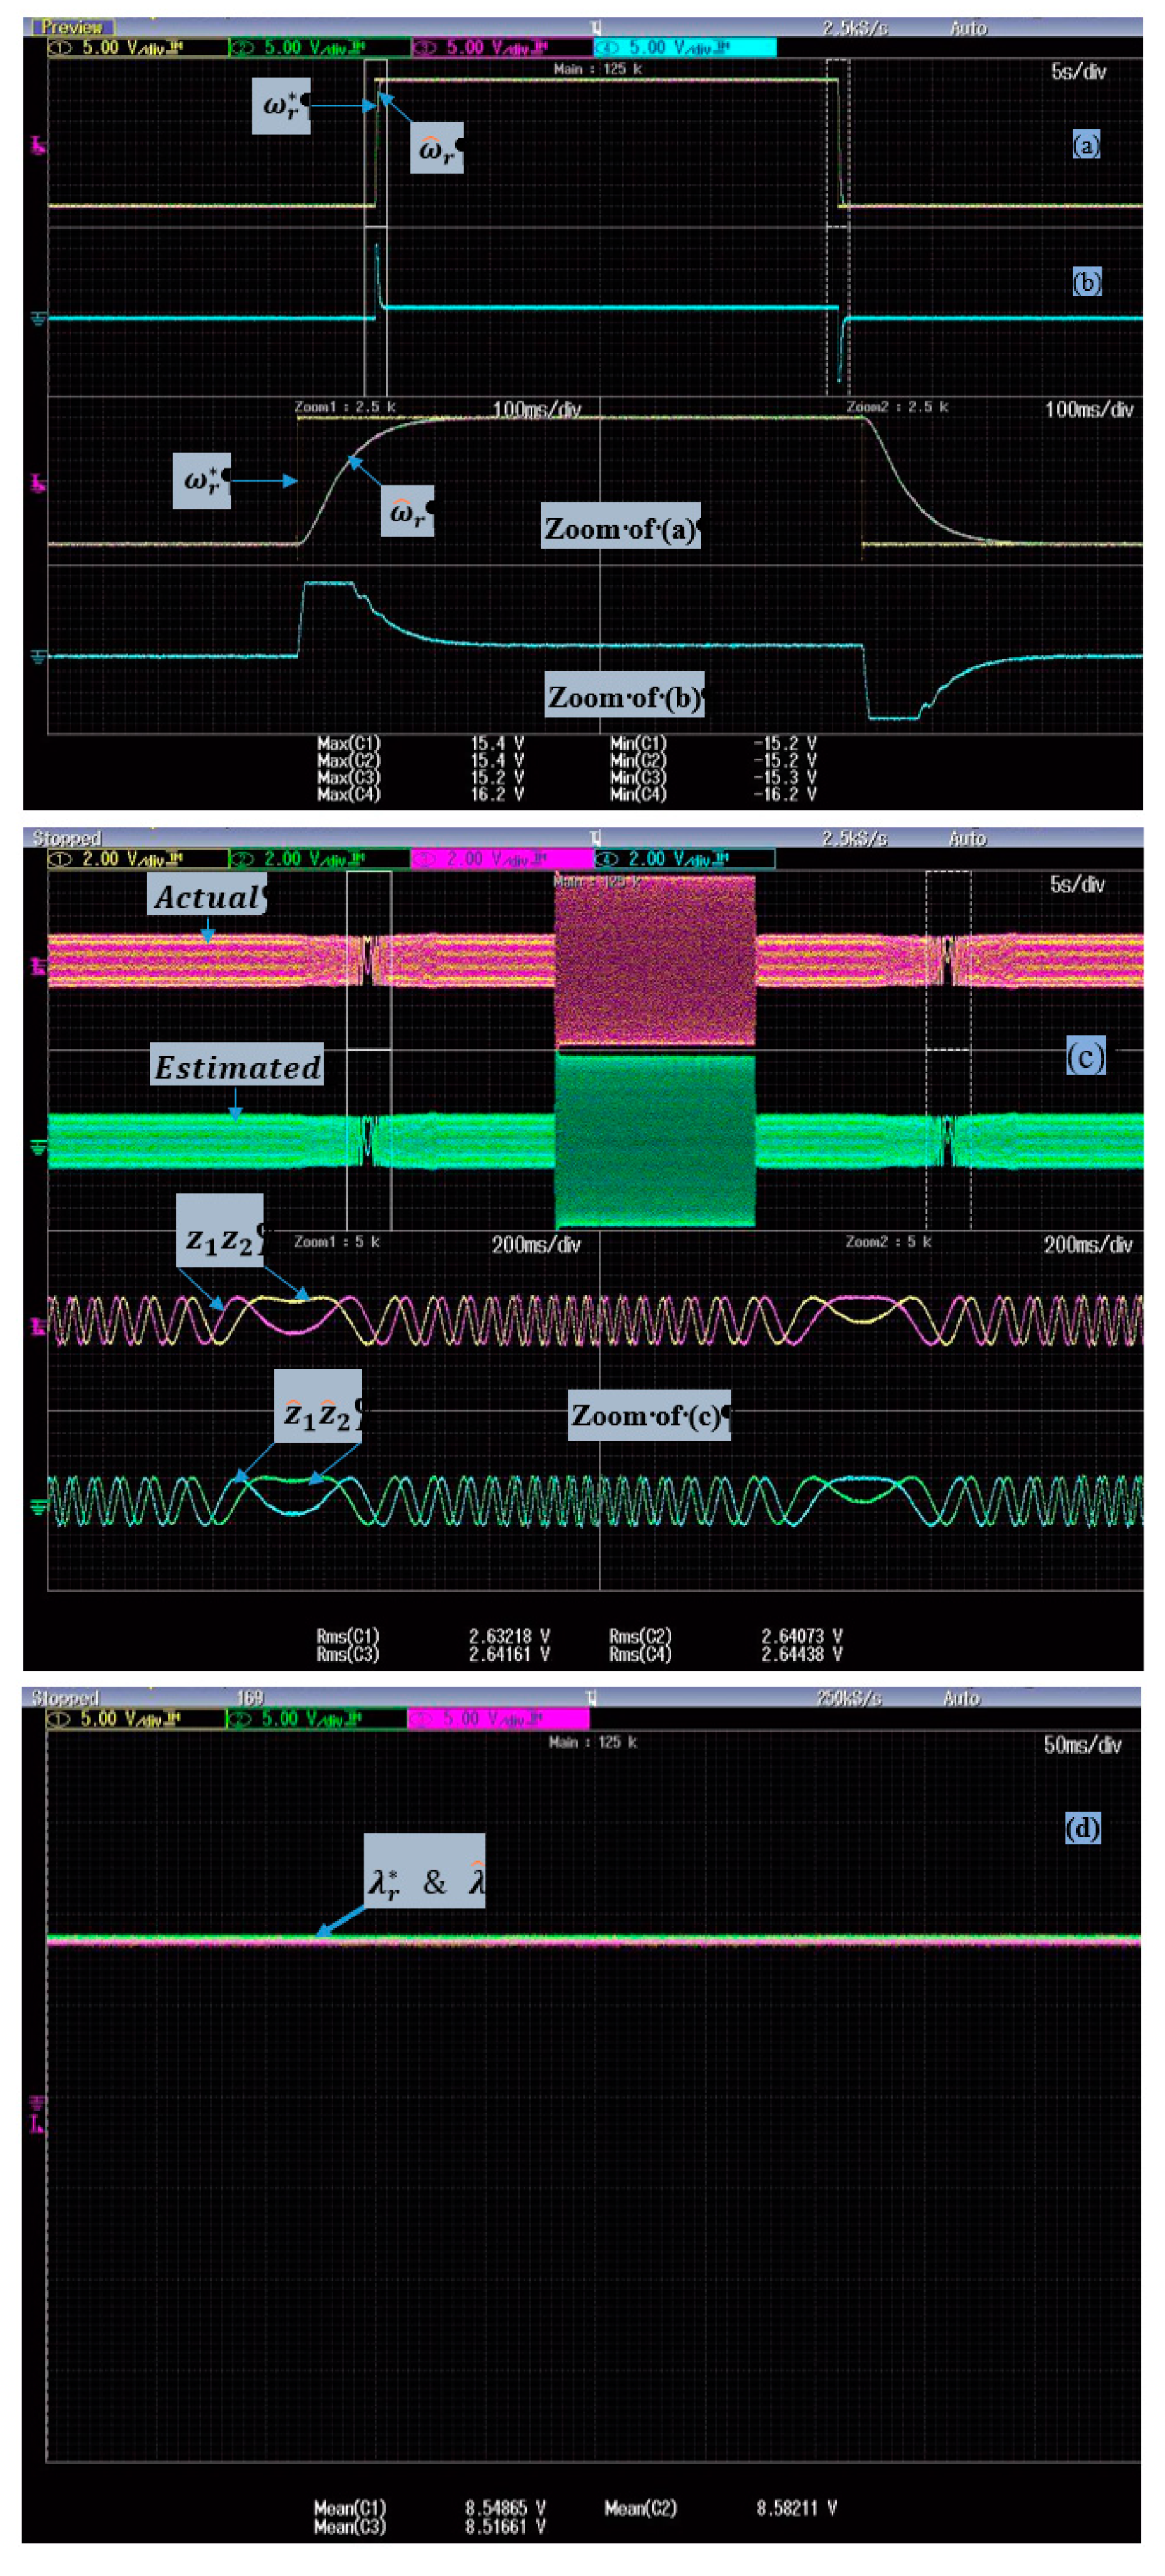Toggle yellow channel 1 on the 50ms/div scope
This screenshot has width=1165, height=2576.
[135, 1718]
